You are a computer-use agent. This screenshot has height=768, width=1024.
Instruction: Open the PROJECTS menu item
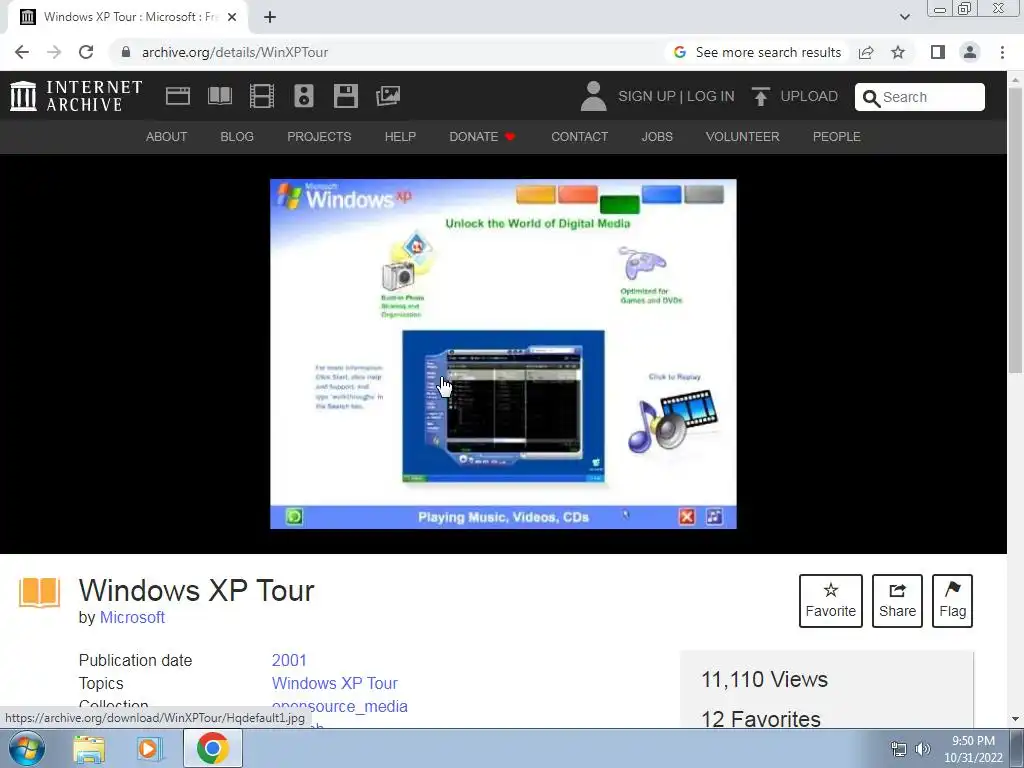[x=319, y=136]
